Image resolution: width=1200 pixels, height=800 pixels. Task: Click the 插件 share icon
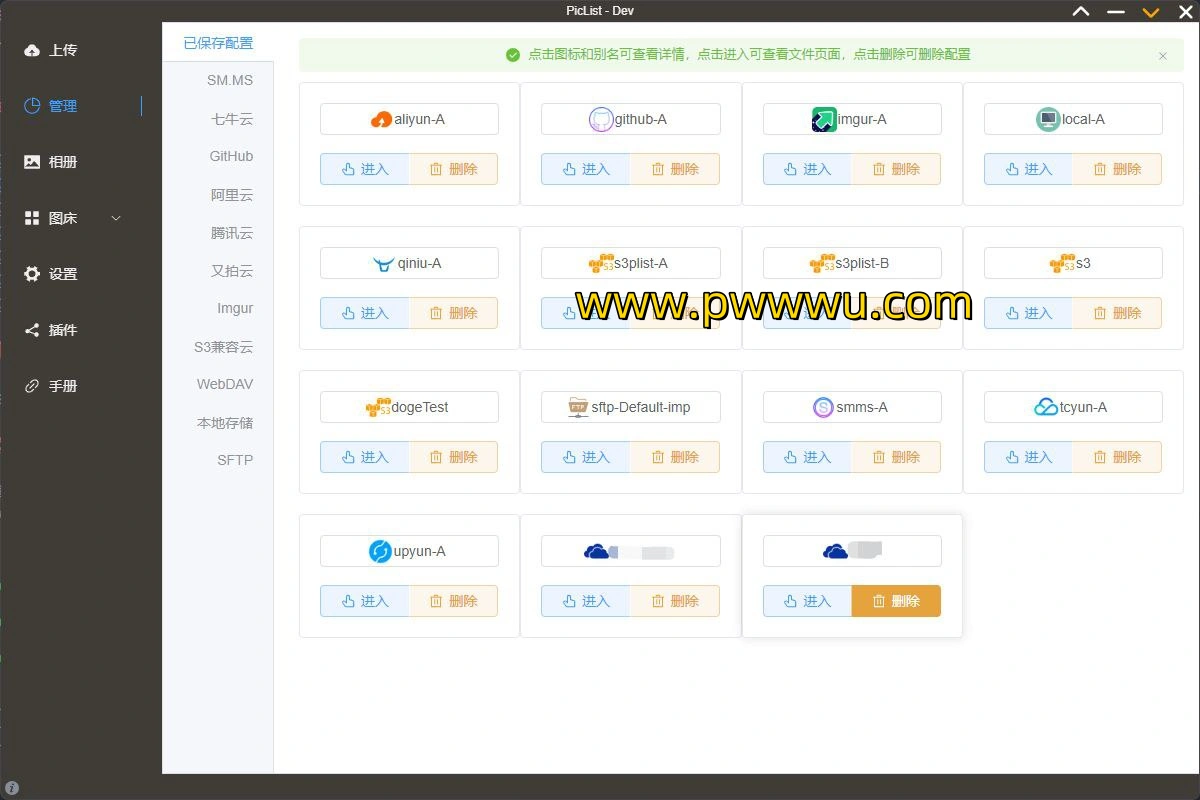(32, 330)
